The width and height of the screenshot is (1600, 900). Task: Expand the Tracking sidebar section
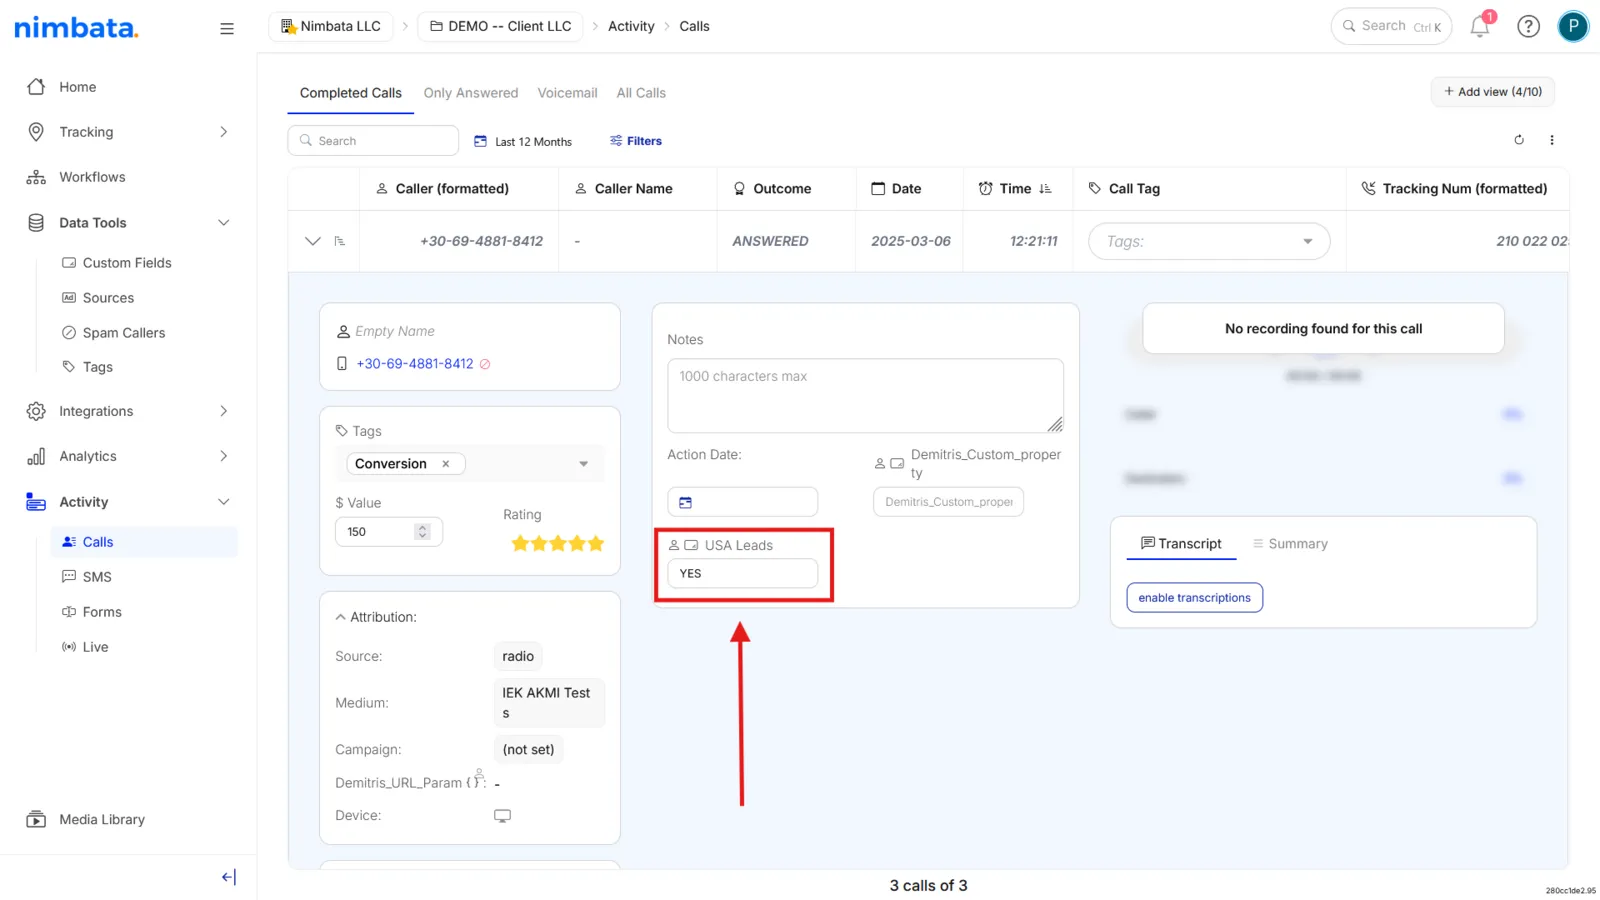[x=223, y=132]
